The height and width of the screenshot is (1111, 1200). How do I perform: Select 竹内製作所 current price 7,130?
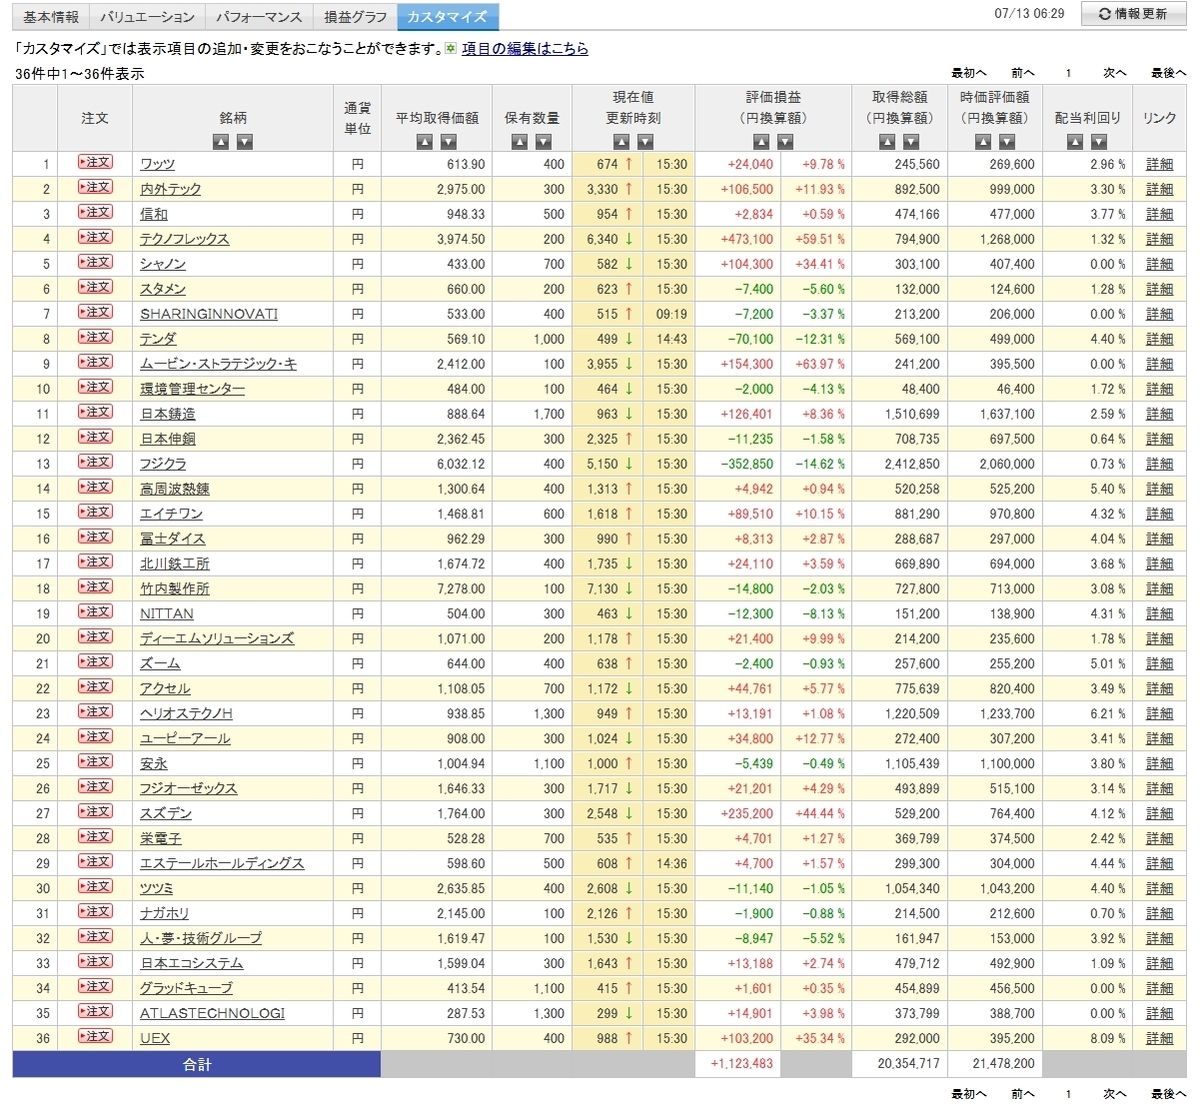603,589
